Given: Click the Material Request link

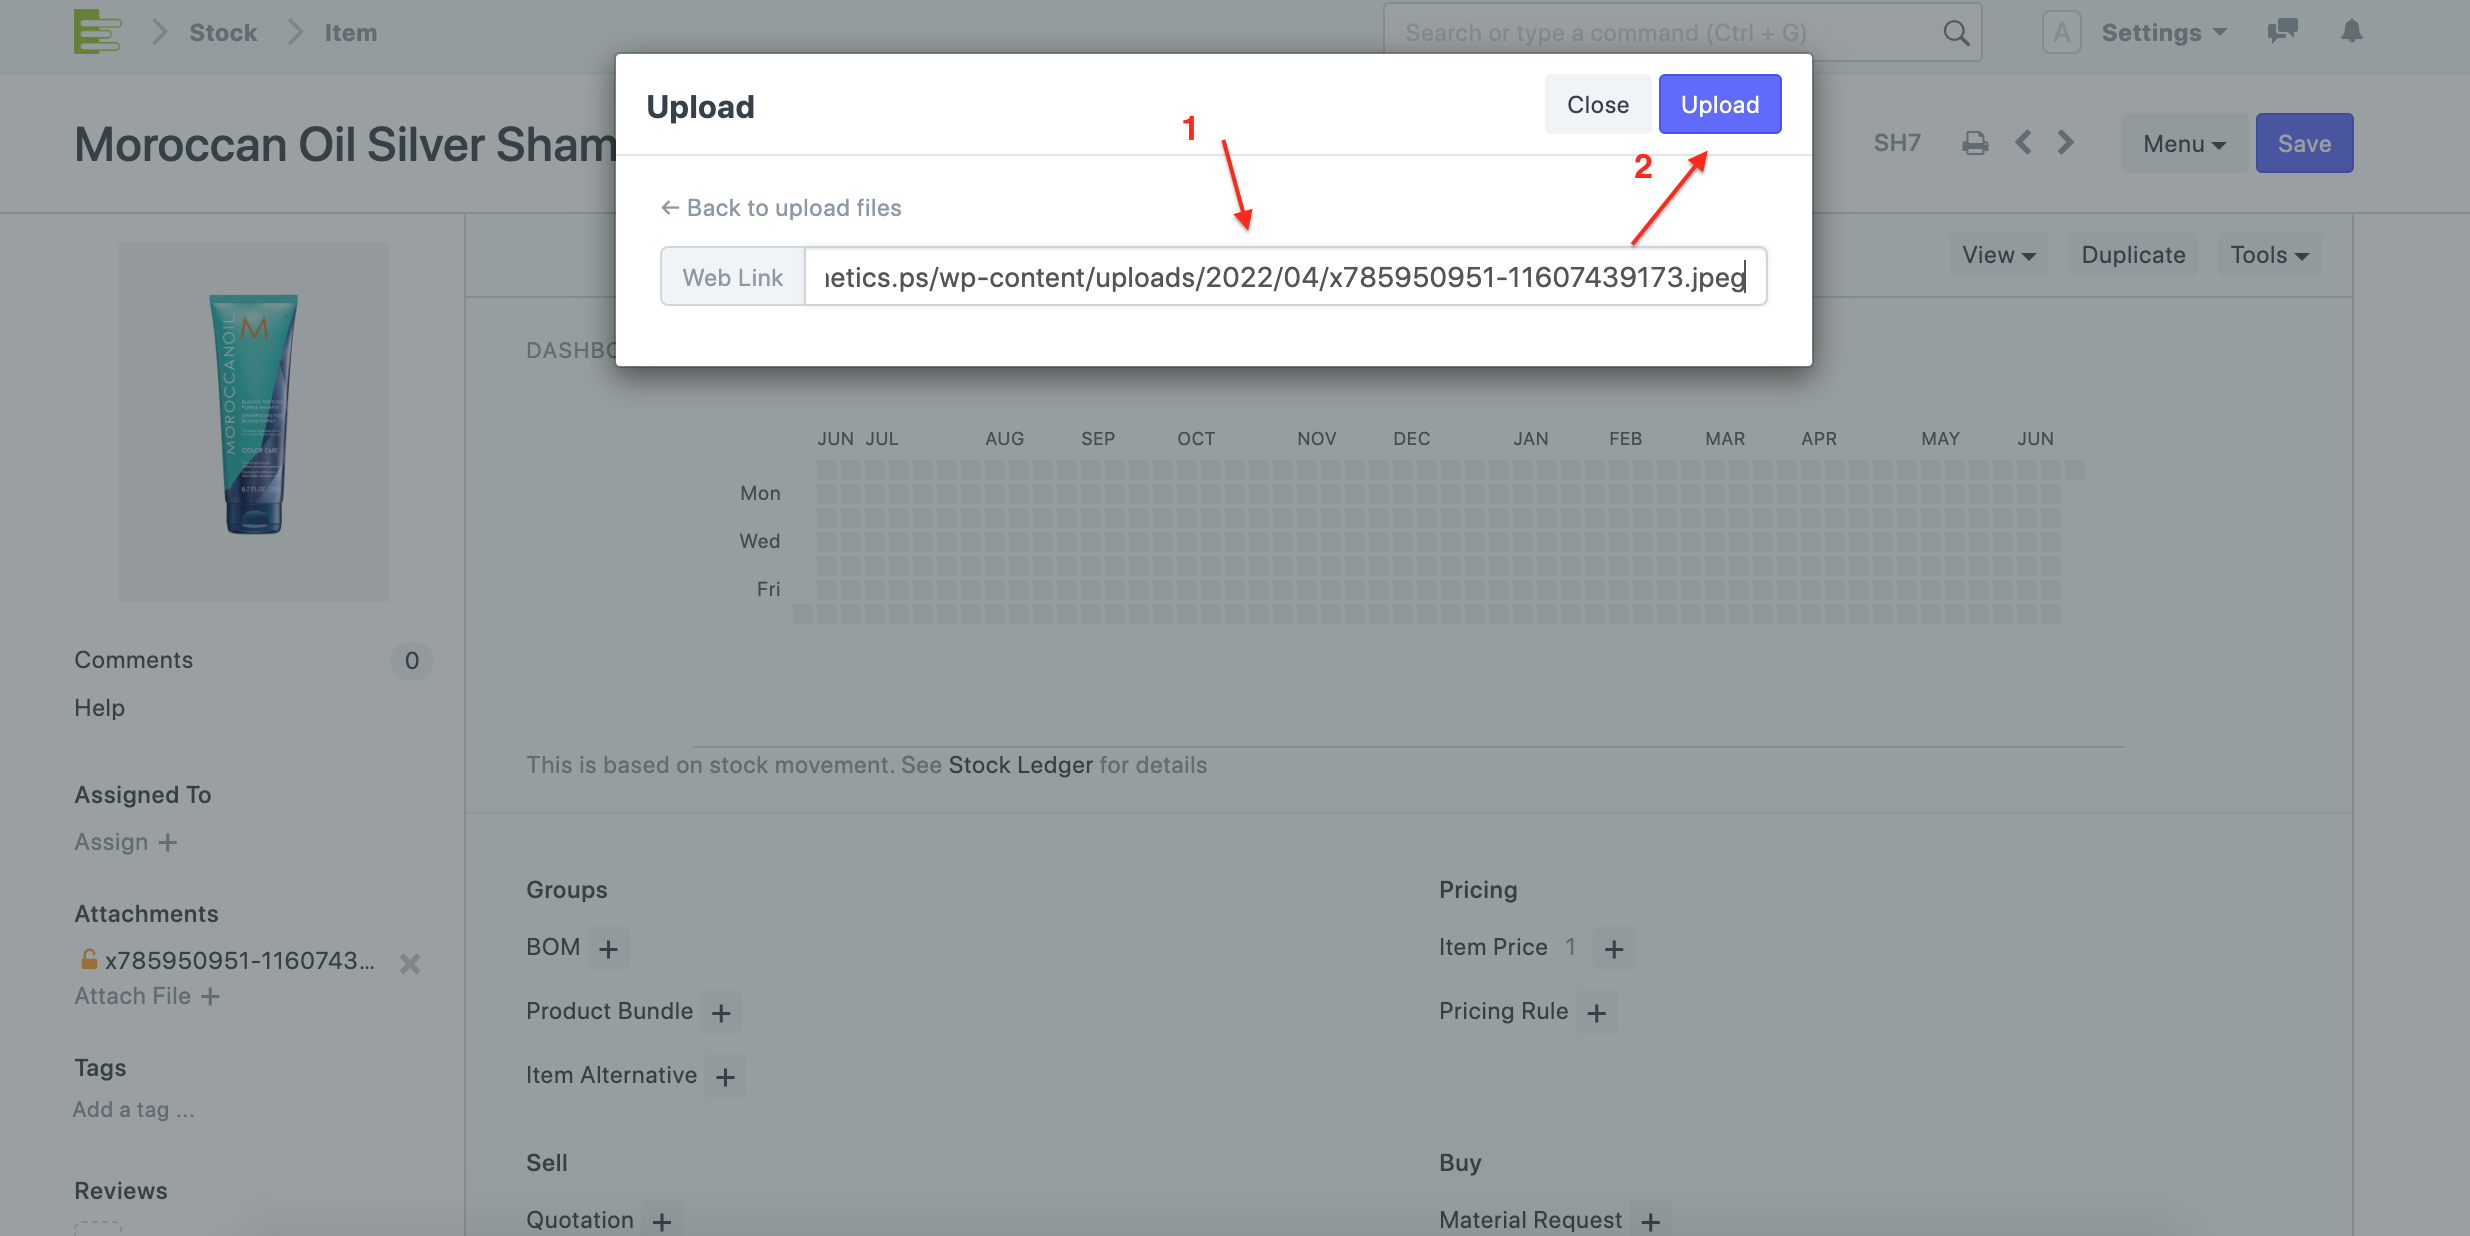Looking at the screenshot, I should (1530, 1220).
